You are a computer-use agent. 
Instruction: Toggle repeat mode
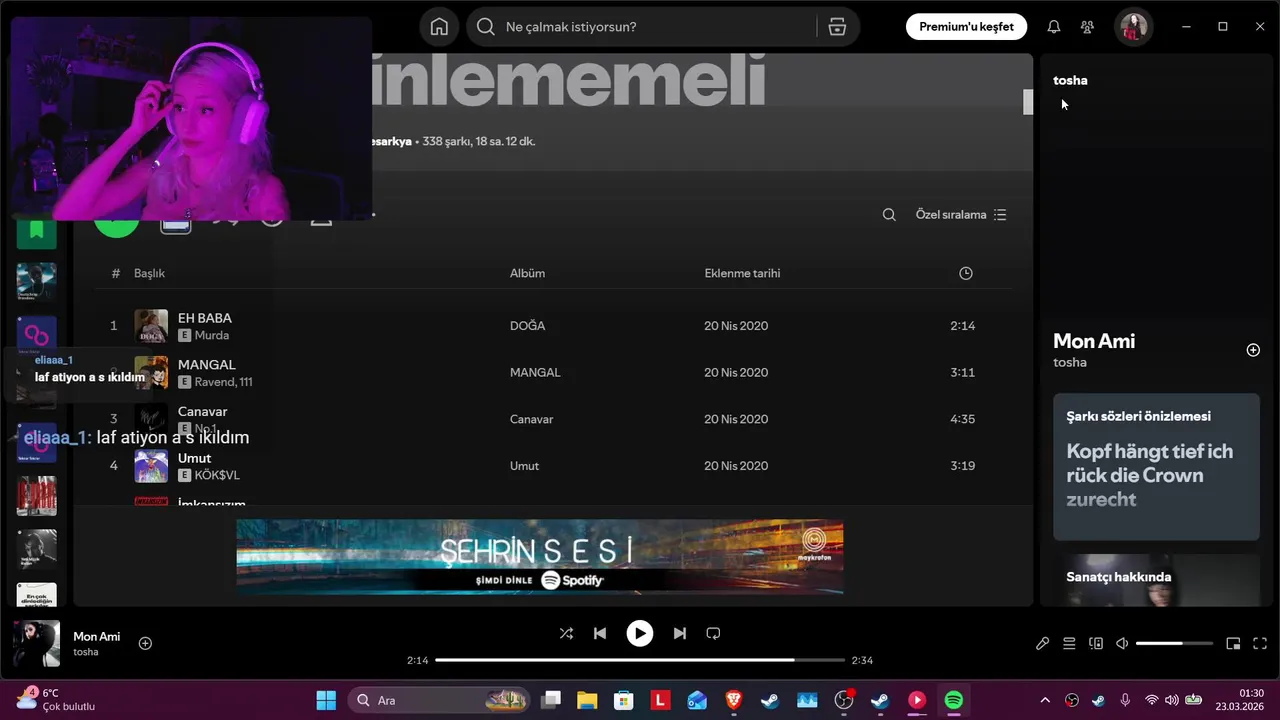(x=713, y=633)
